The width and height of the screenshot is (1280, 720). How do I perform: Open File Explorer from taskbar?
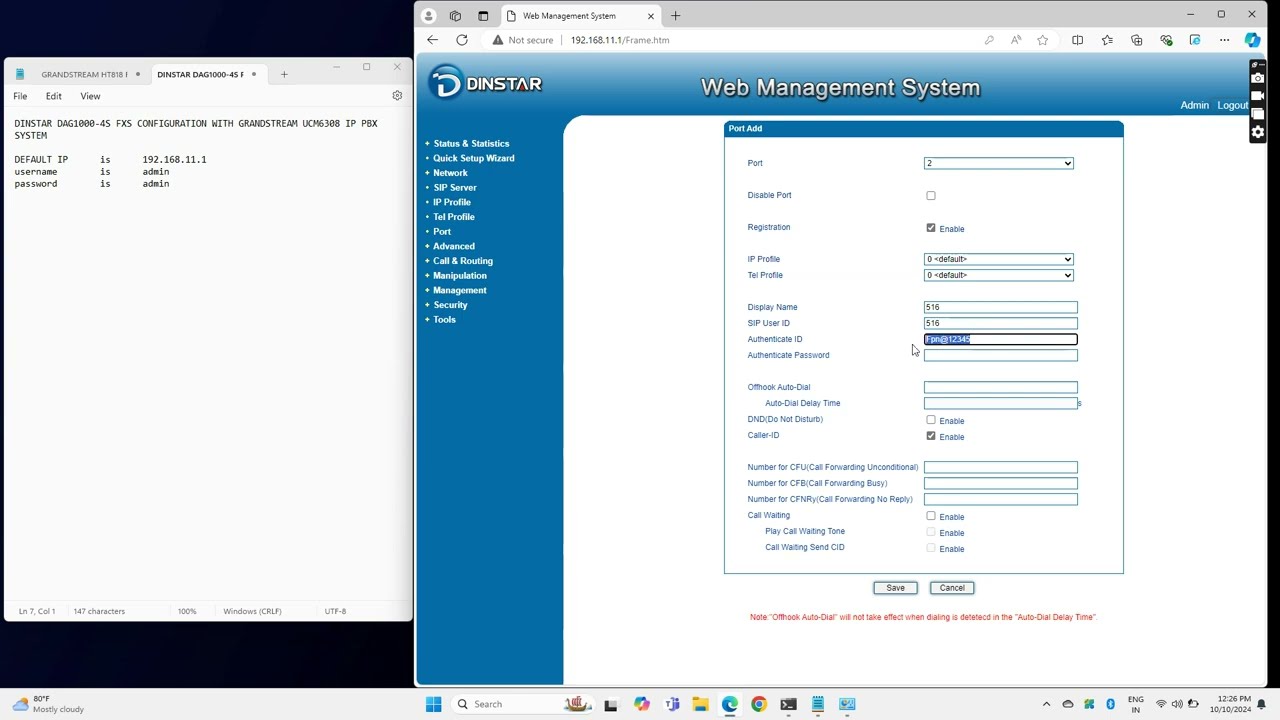pos(700,704)
